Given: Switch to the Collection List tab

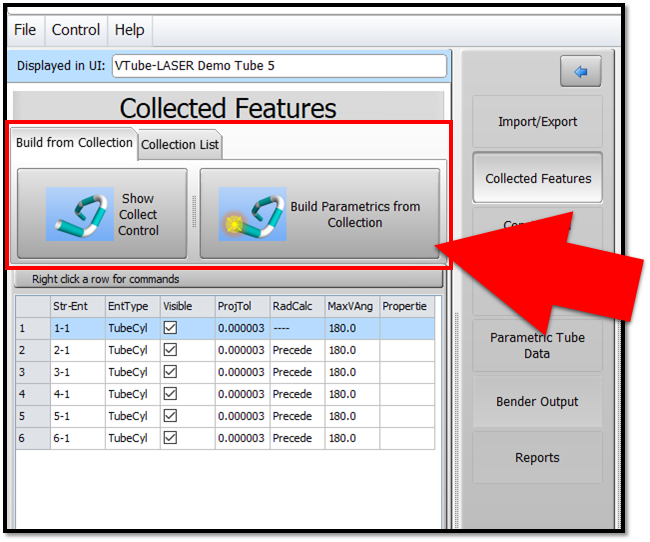Looking at the screenshot, I should point(180,145).
